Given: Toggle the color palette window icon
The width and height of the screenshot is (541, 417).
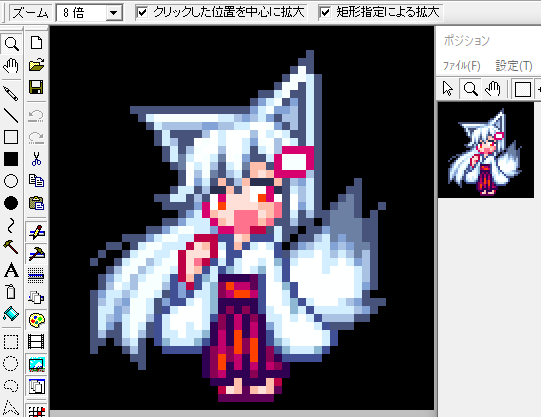Looking at the screenshot, I should coord(36,320).
